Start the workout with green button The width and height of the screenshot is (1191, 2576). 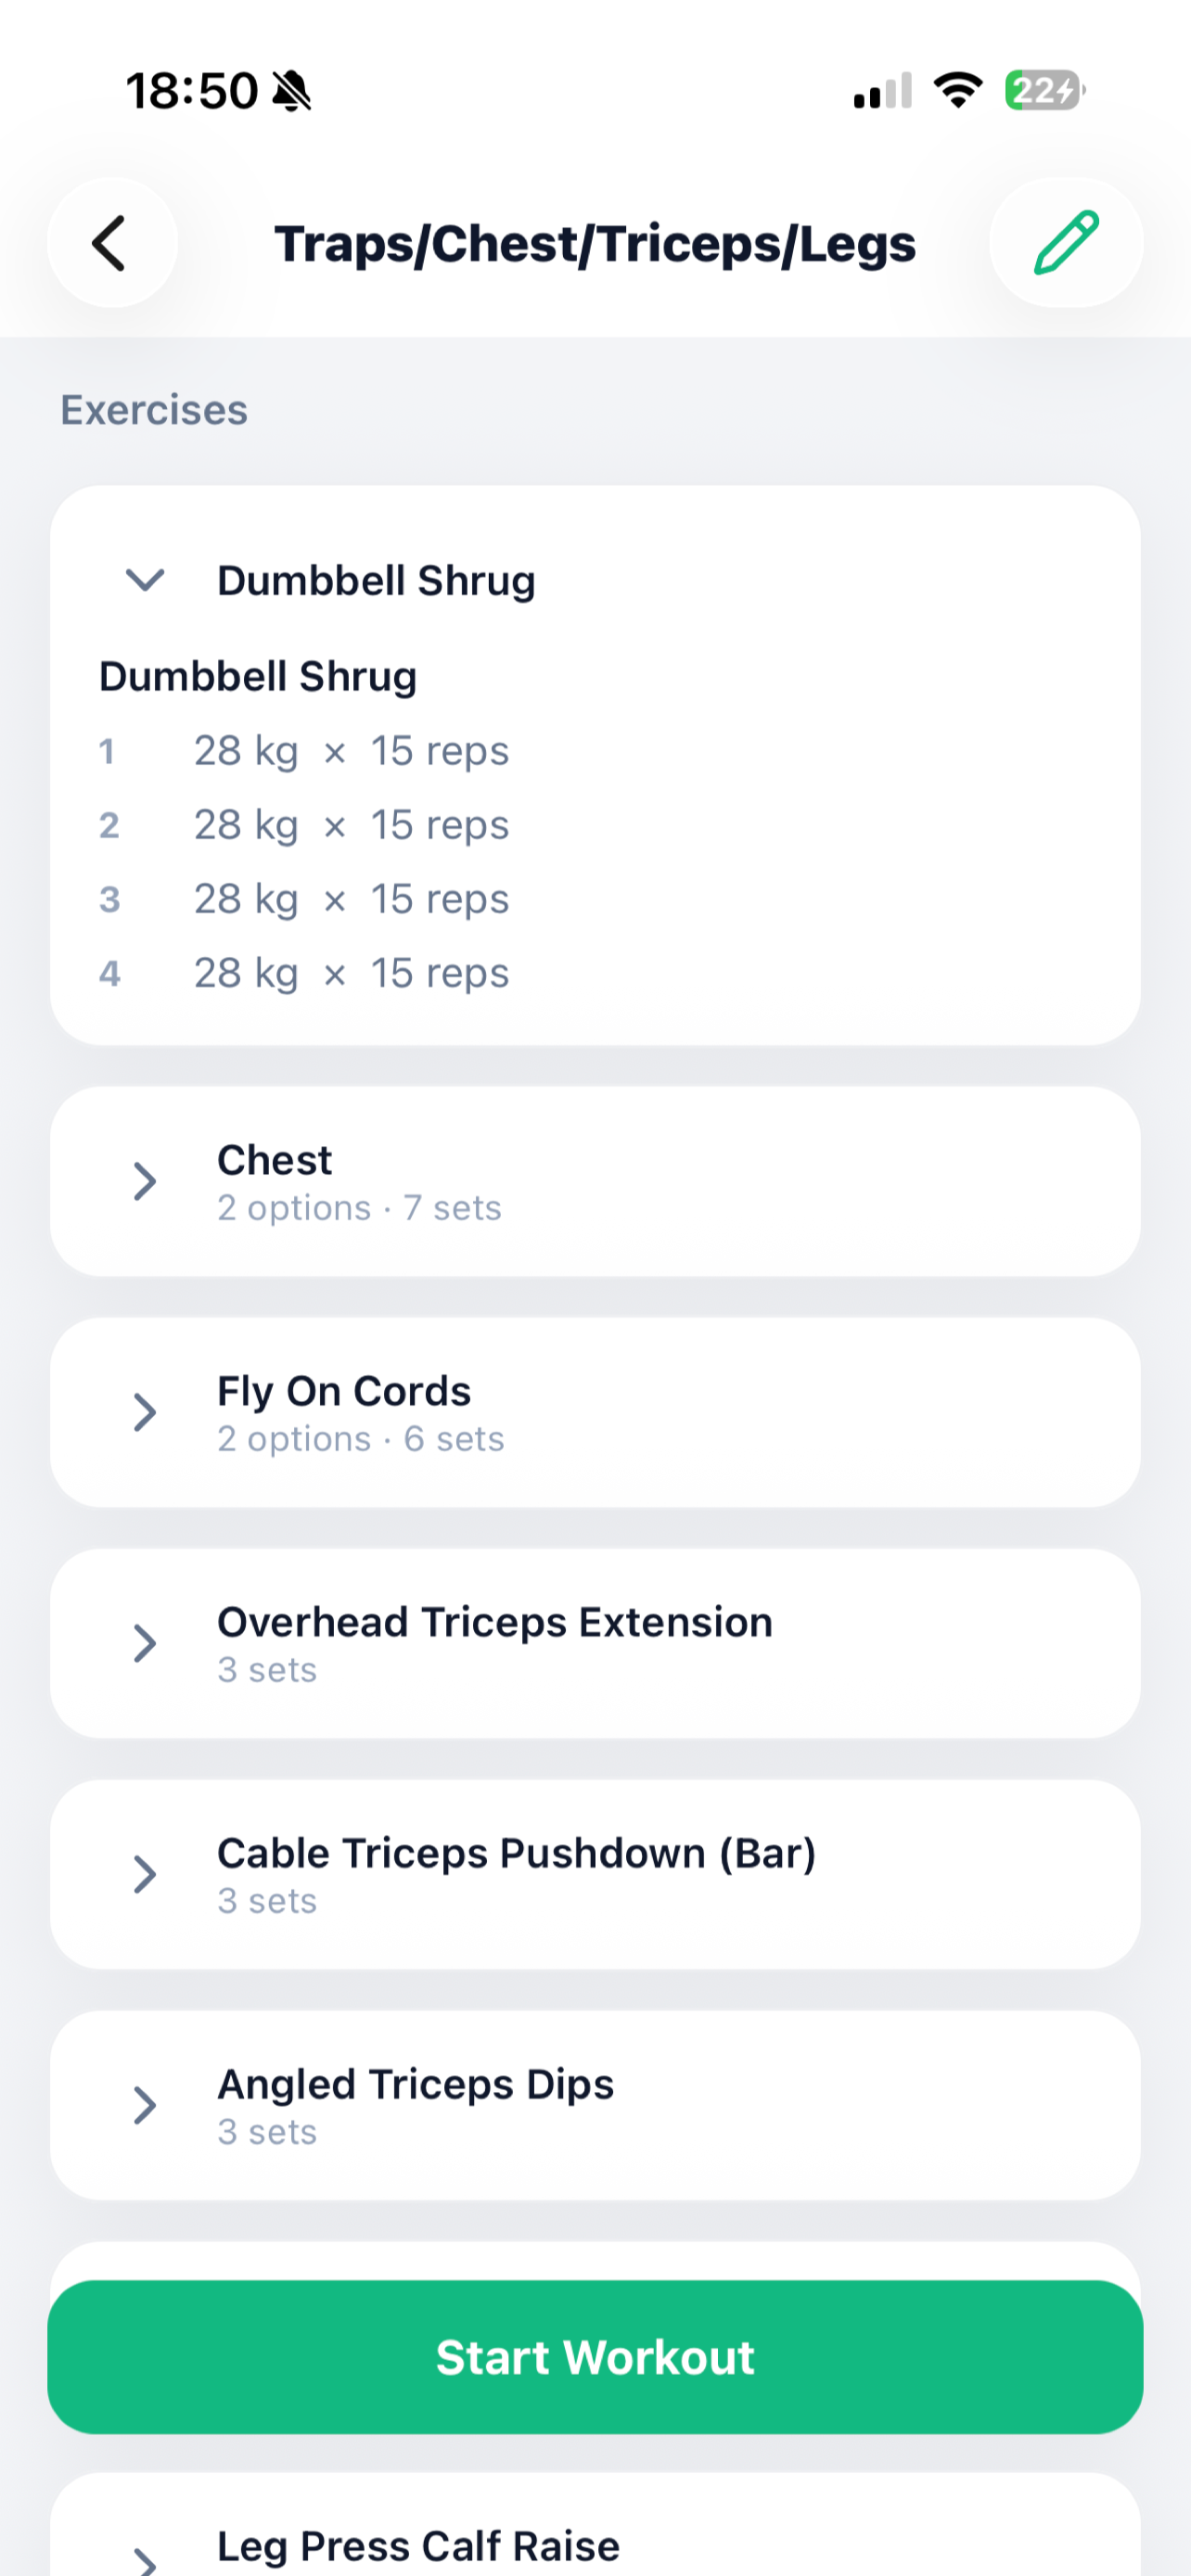pos(595,2357)
